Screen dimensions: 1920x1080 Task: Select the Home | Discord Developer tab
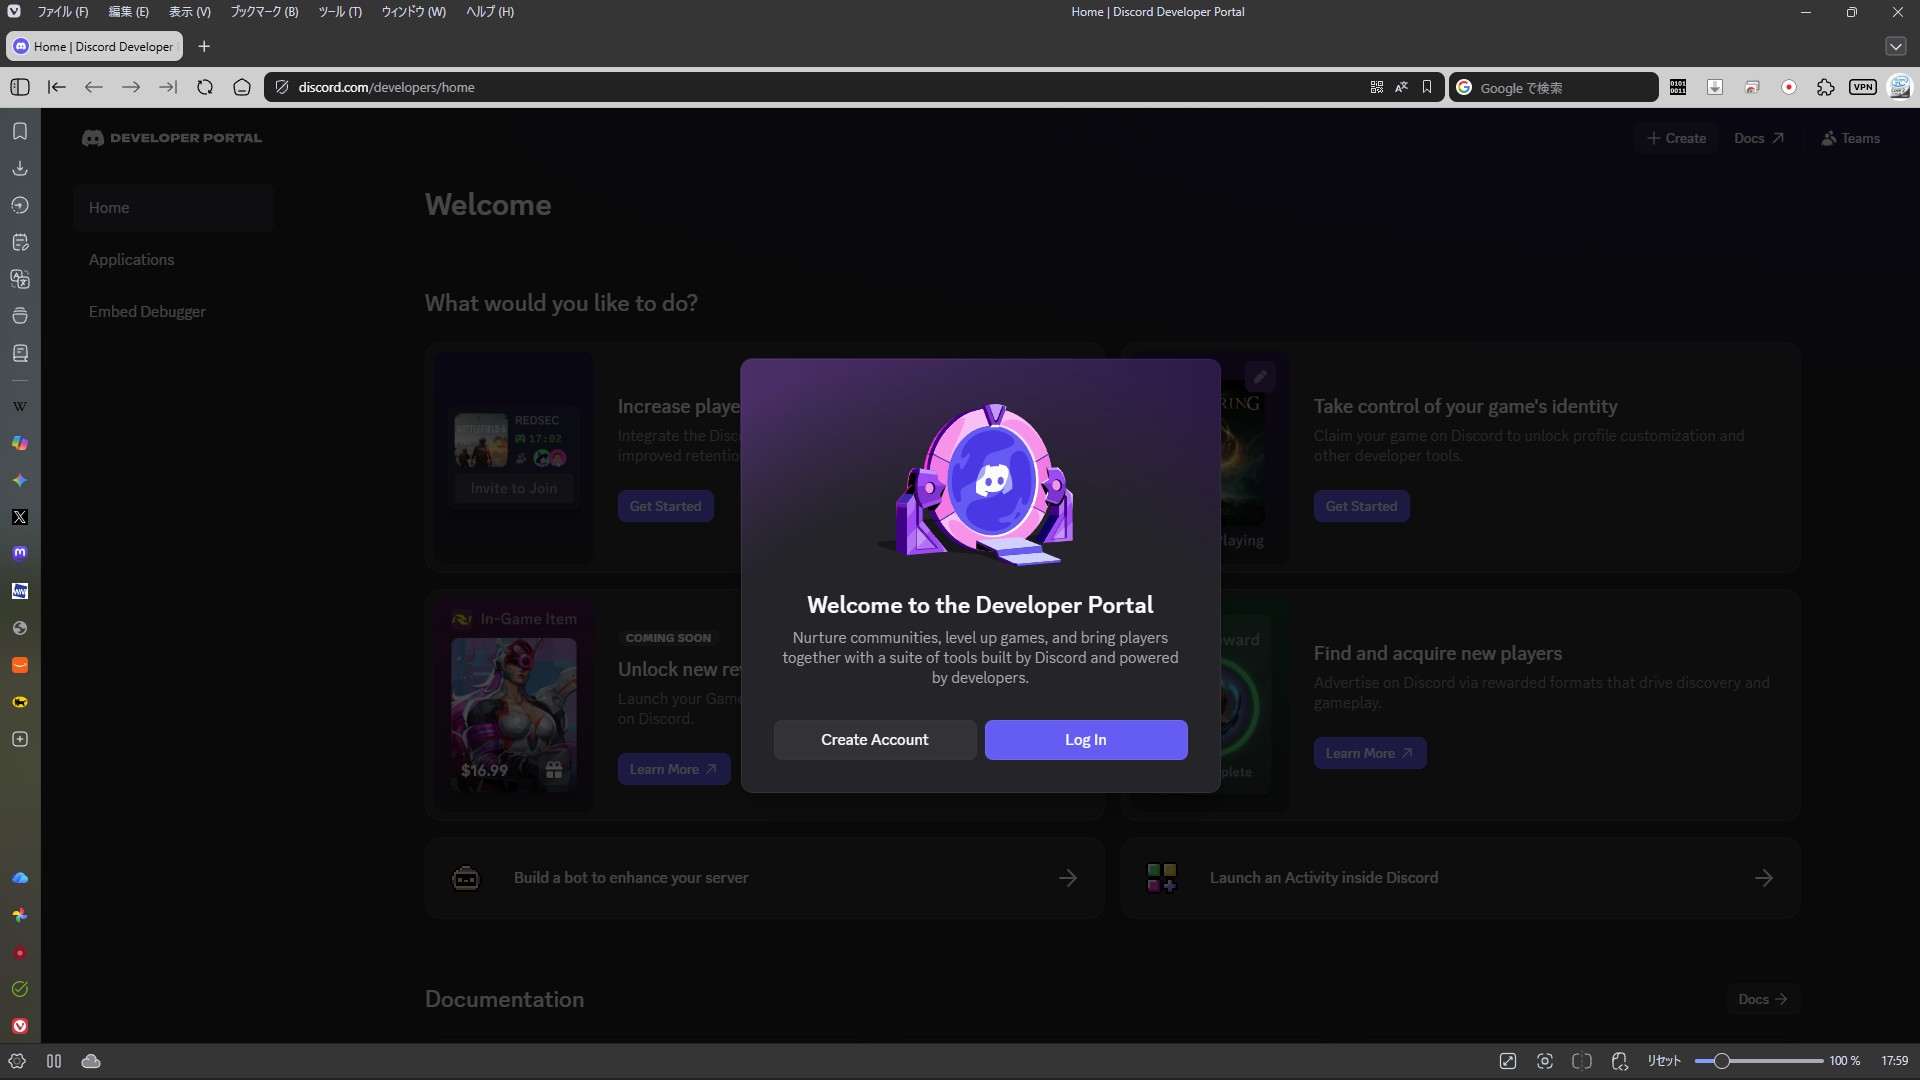(95, 46)
